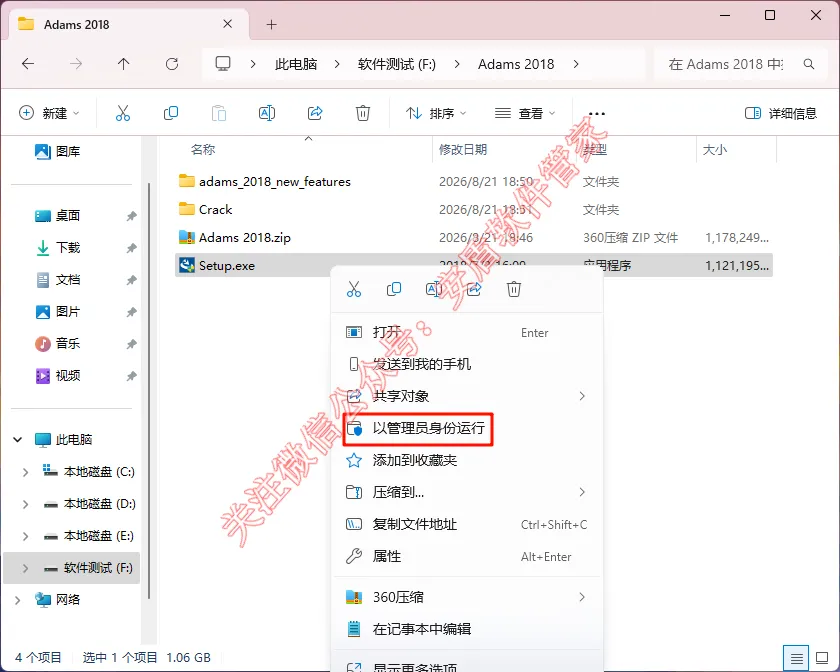The height and width of the screenshot is (672, 840).
Task: Choose 在记事本中编辑
Action: tap(467, 629)
